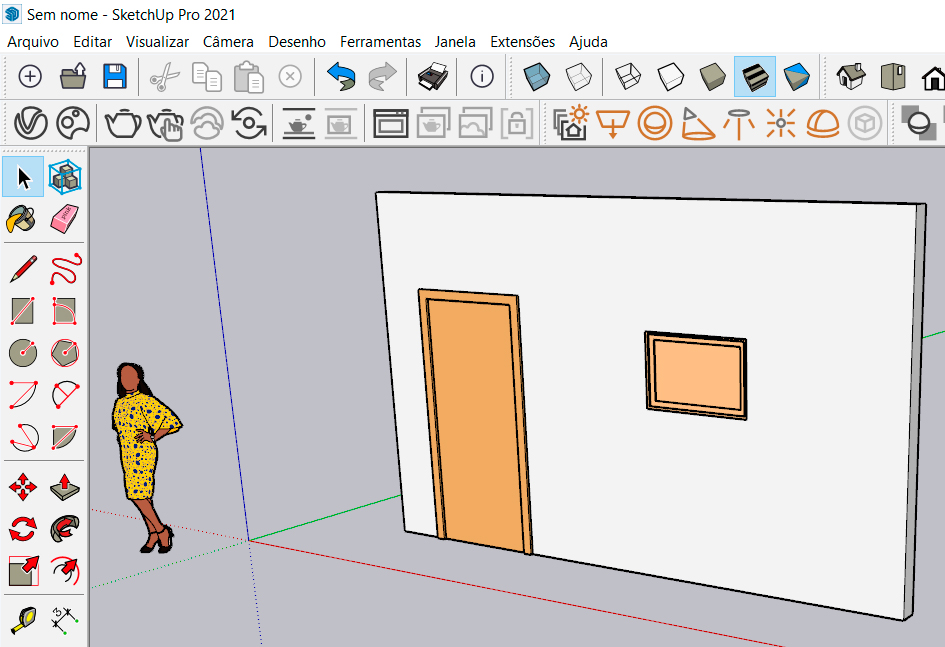Toggle the Back Edges style
The width and height of the screenshot is (945, 647).
tap(579, 77)
